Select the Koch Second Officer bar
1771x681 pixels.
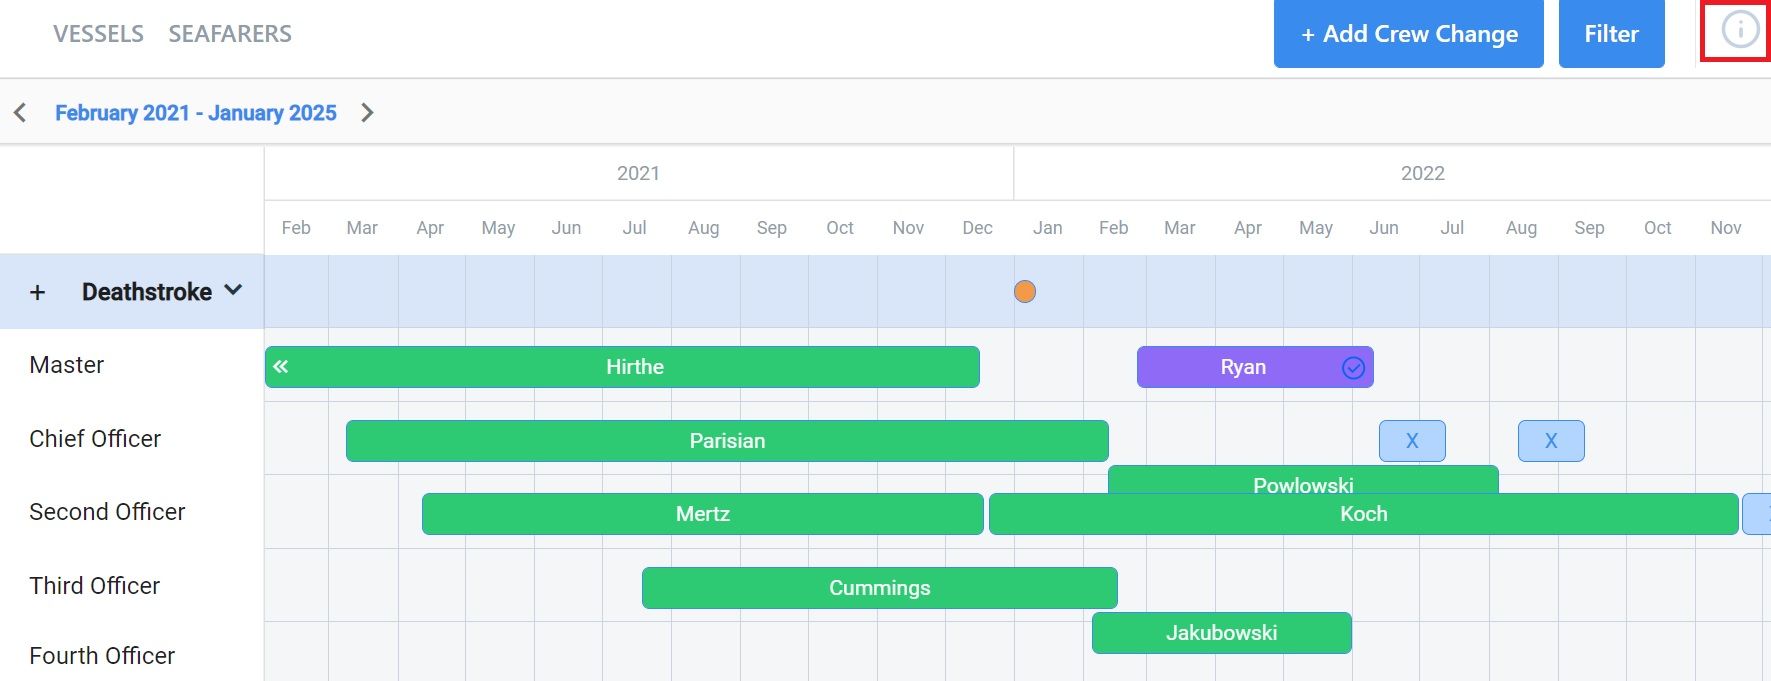1364,514
